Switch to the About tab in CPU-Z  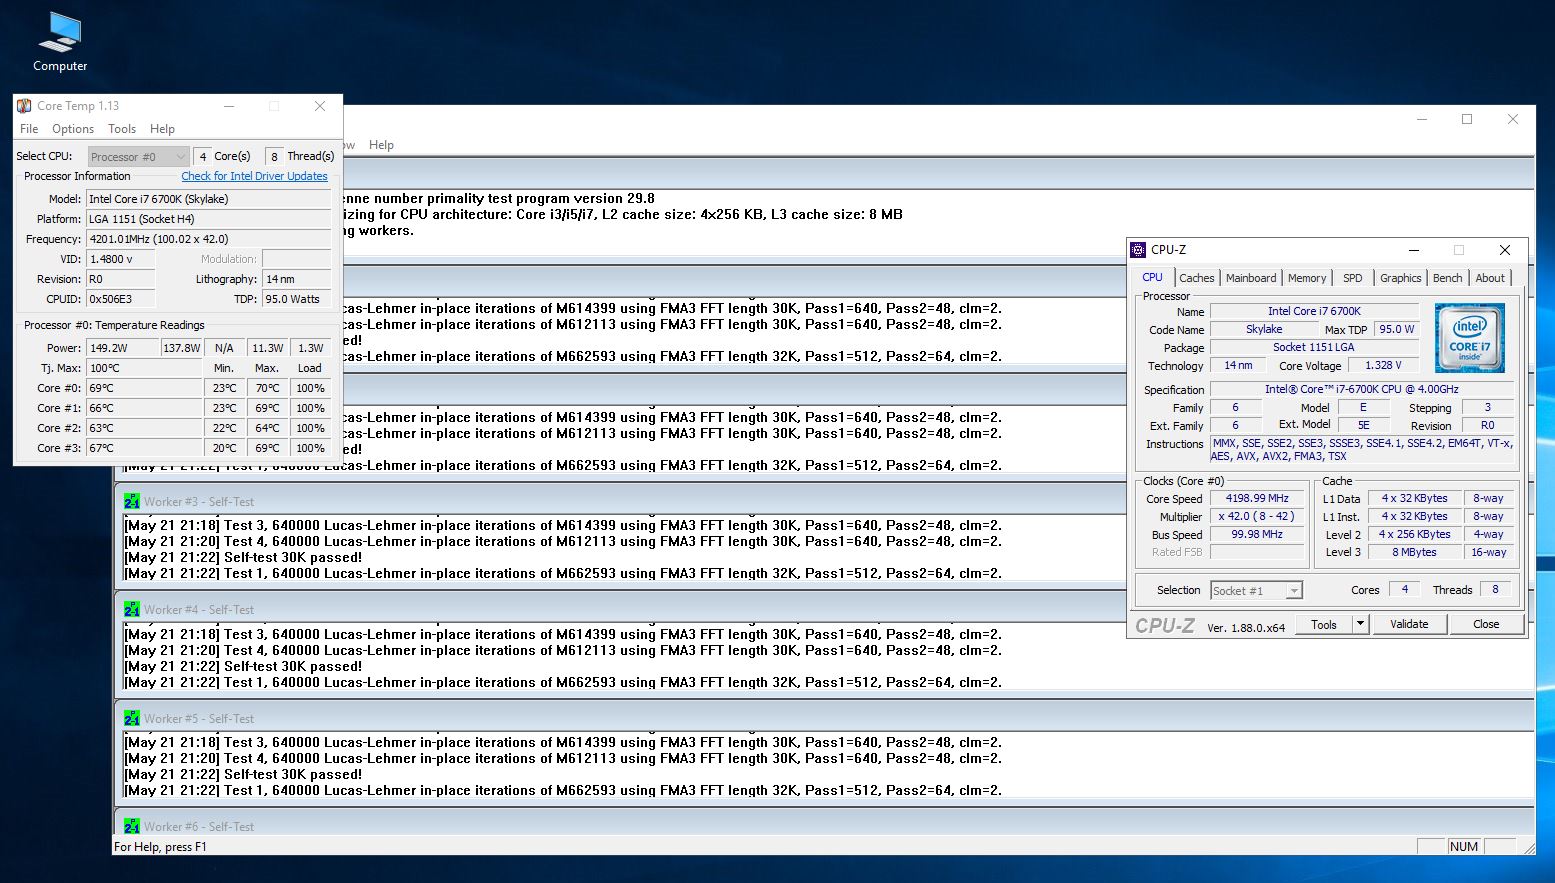pyautogui.click(x=1490, y=278)
